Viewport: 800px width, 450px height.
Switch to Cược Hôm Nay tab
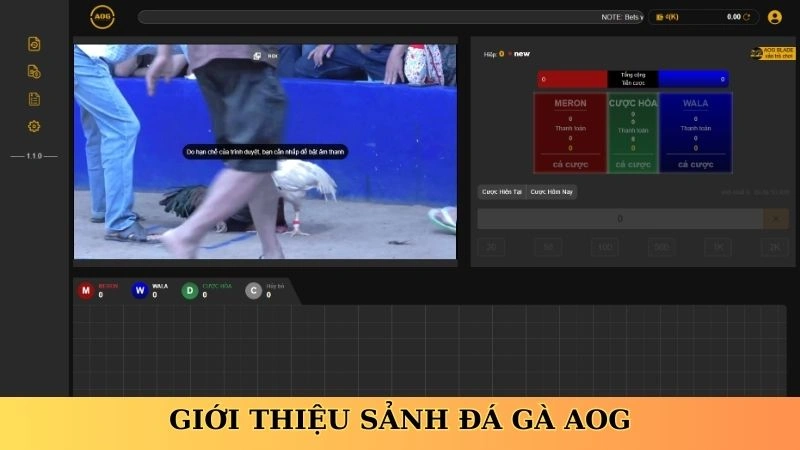pos(552,192)
